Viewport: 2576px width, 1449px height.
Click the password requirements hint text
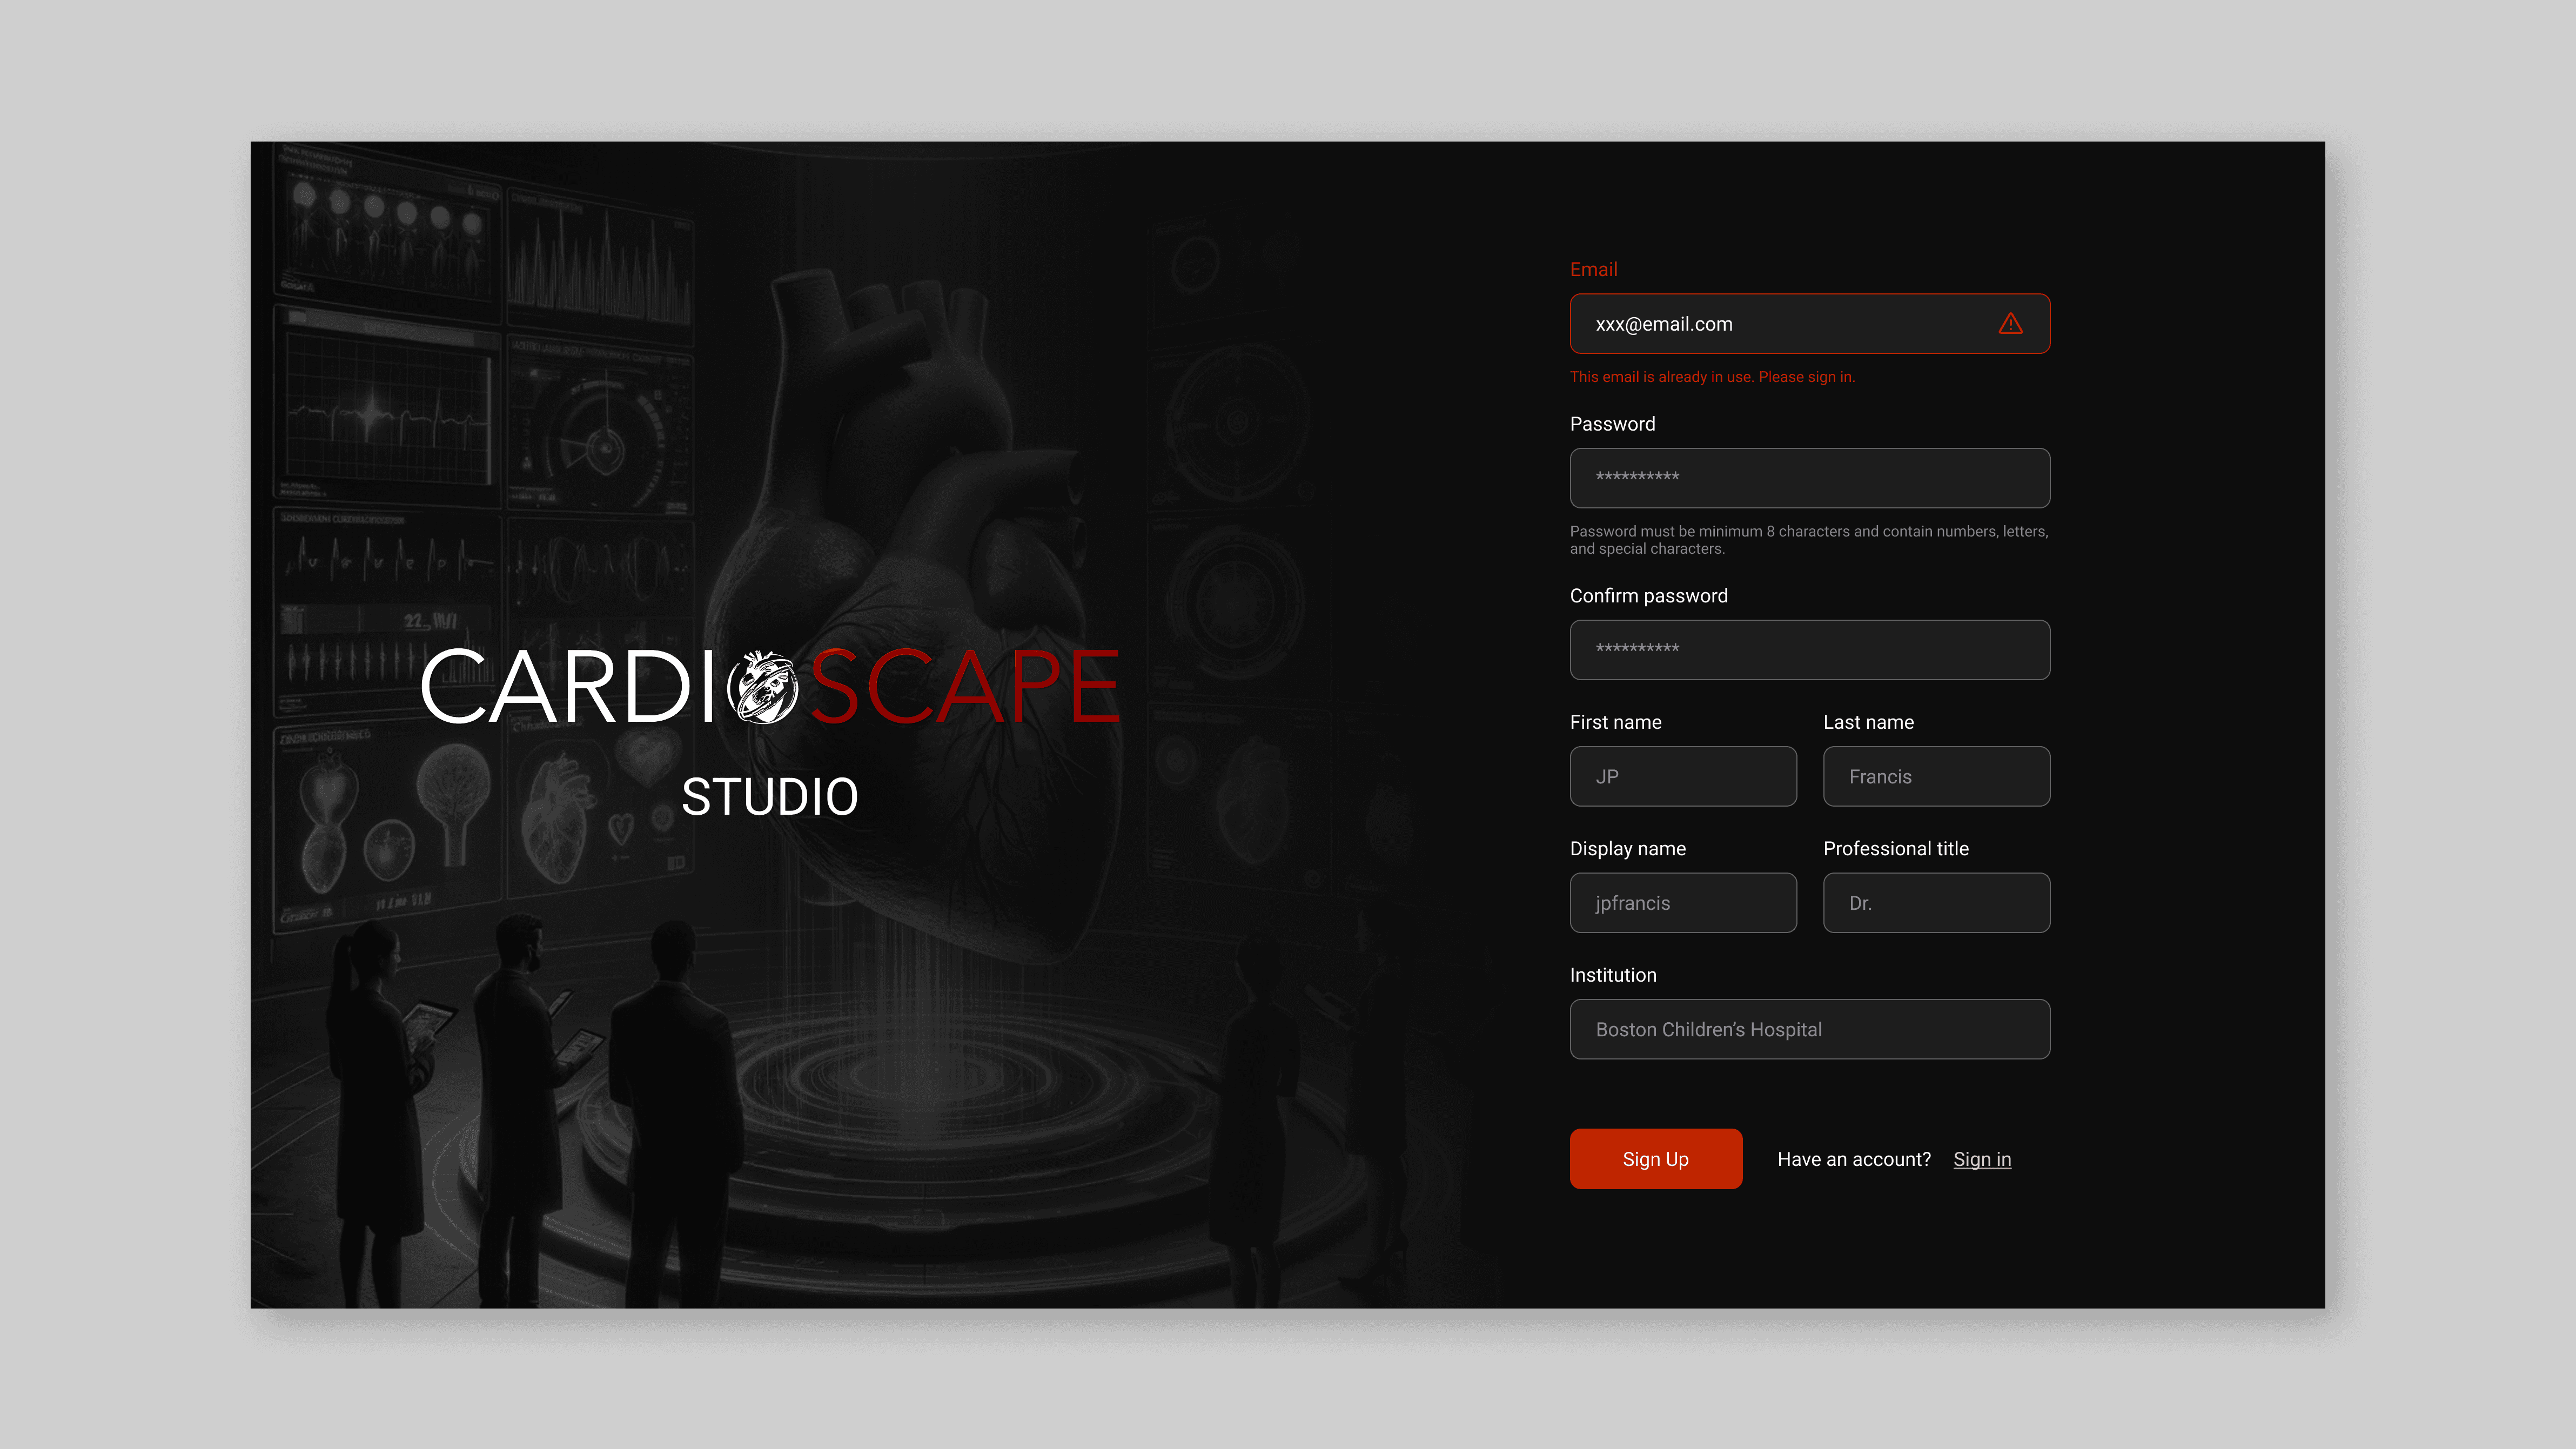[x=1808, y=540]
